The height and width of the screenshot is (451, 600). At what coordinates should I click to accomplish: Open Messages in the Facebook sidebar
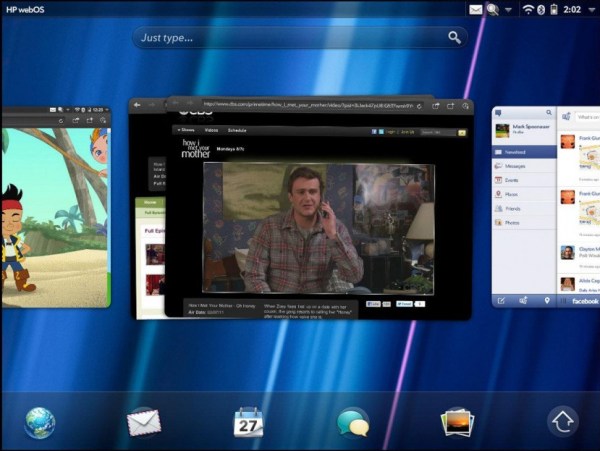click(524, 166)
